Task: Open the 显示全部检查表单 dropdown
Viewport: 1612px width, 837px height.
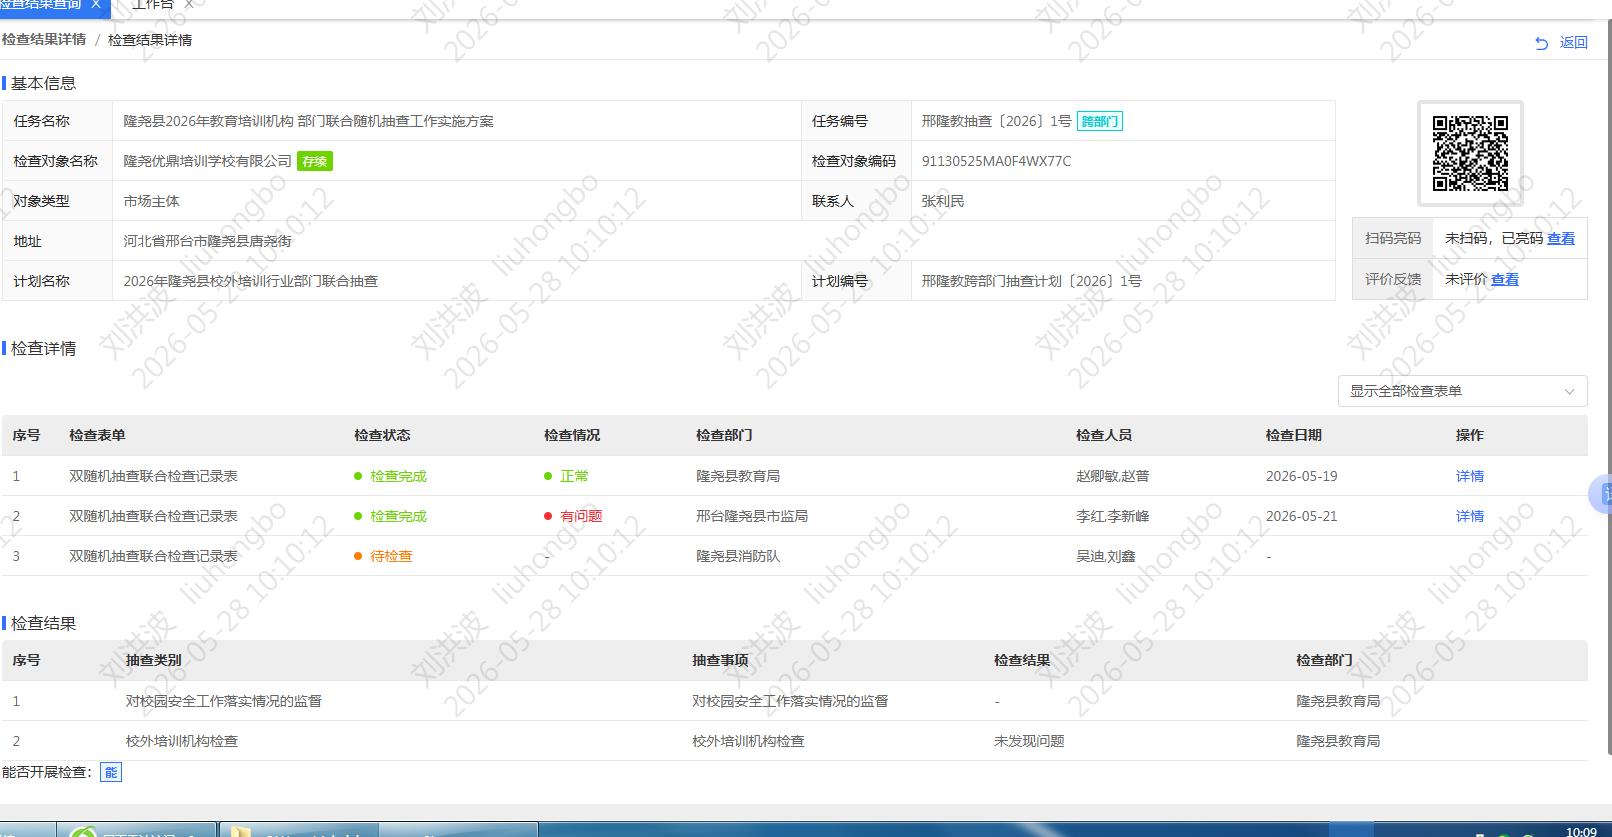Action: click(x=1462, y=391)
